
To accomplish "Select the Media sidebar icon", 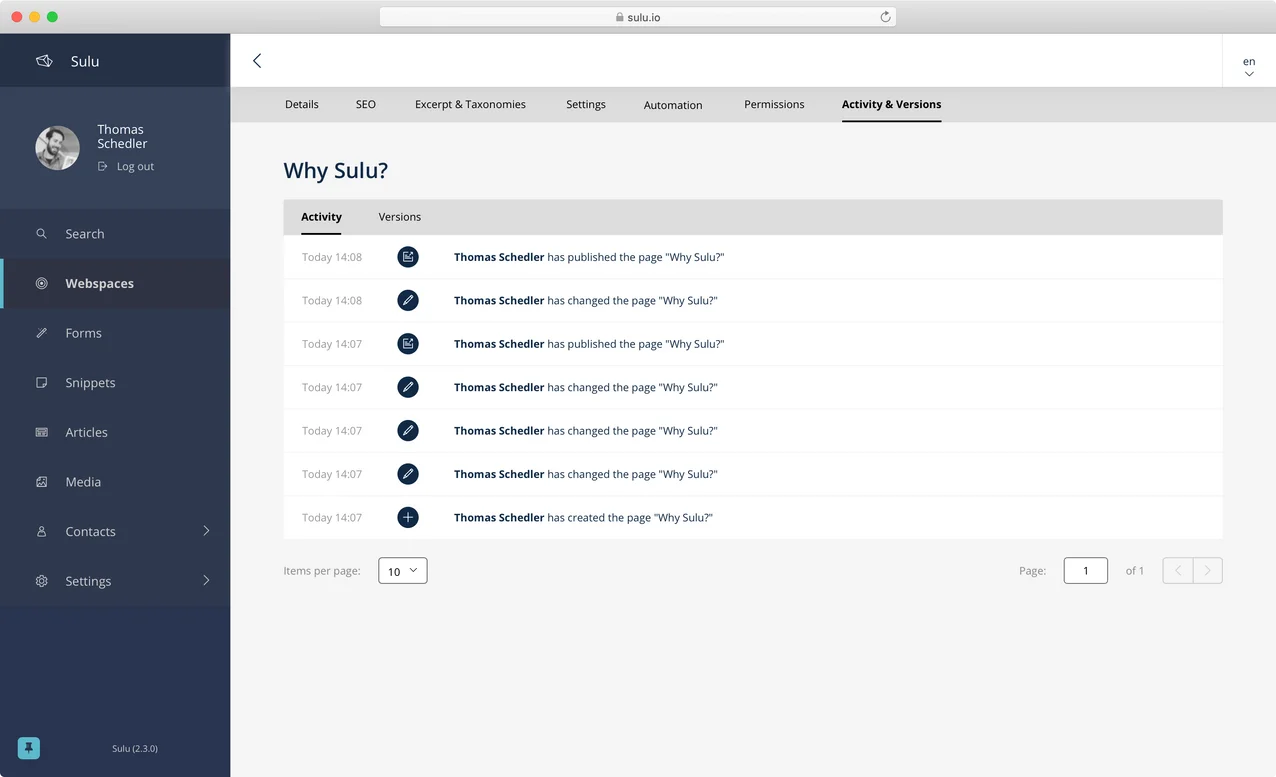I will (42, 481).
